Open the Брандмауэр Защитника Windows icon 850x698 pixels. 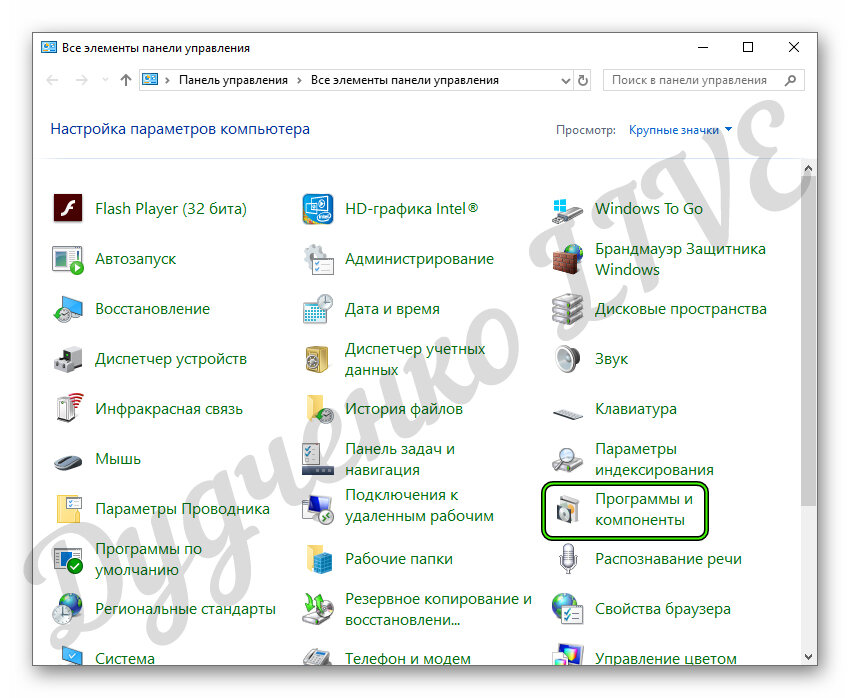pos(568,259)
